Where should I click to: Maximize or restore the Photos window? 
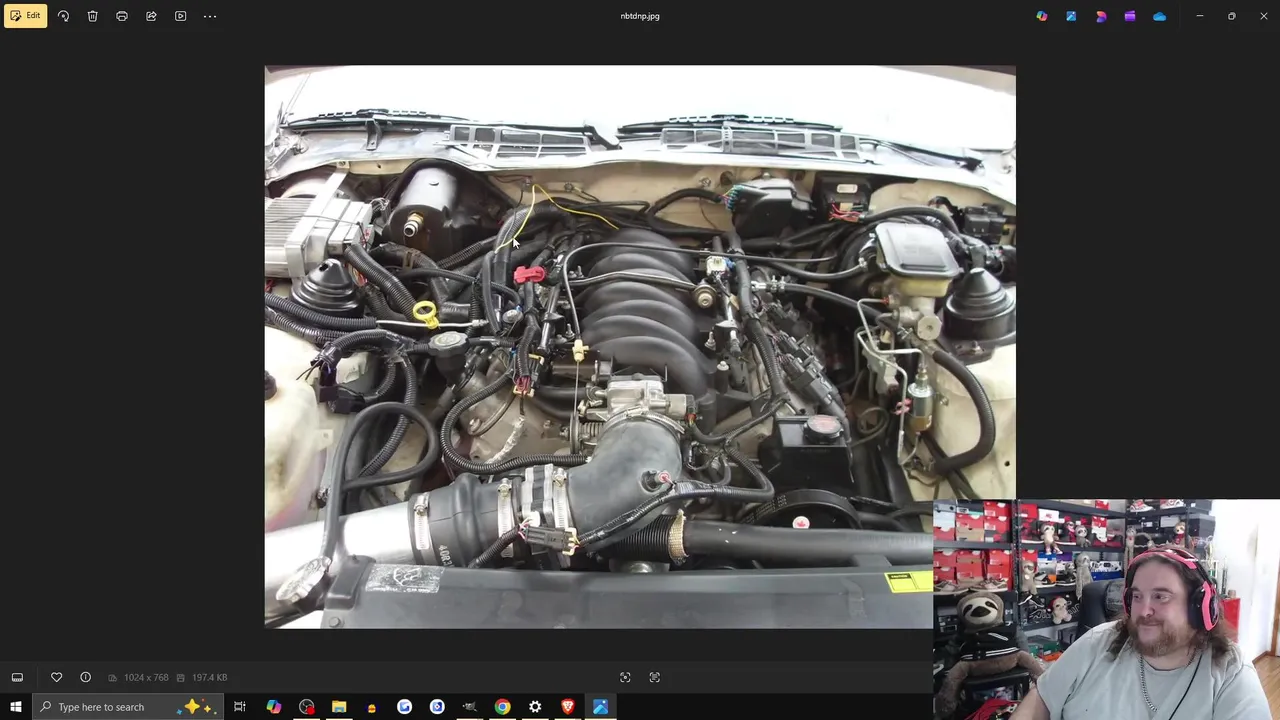coord(1232,16)
